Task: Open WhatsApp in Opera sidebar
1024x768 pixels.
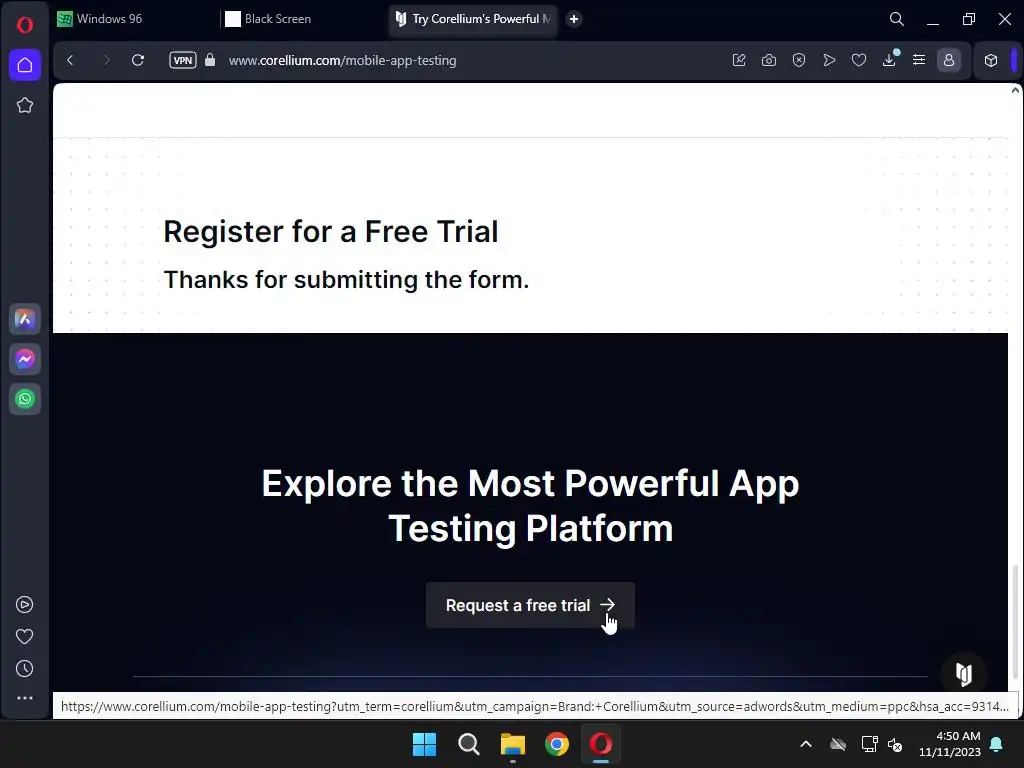Action: [x=25, y=399]
